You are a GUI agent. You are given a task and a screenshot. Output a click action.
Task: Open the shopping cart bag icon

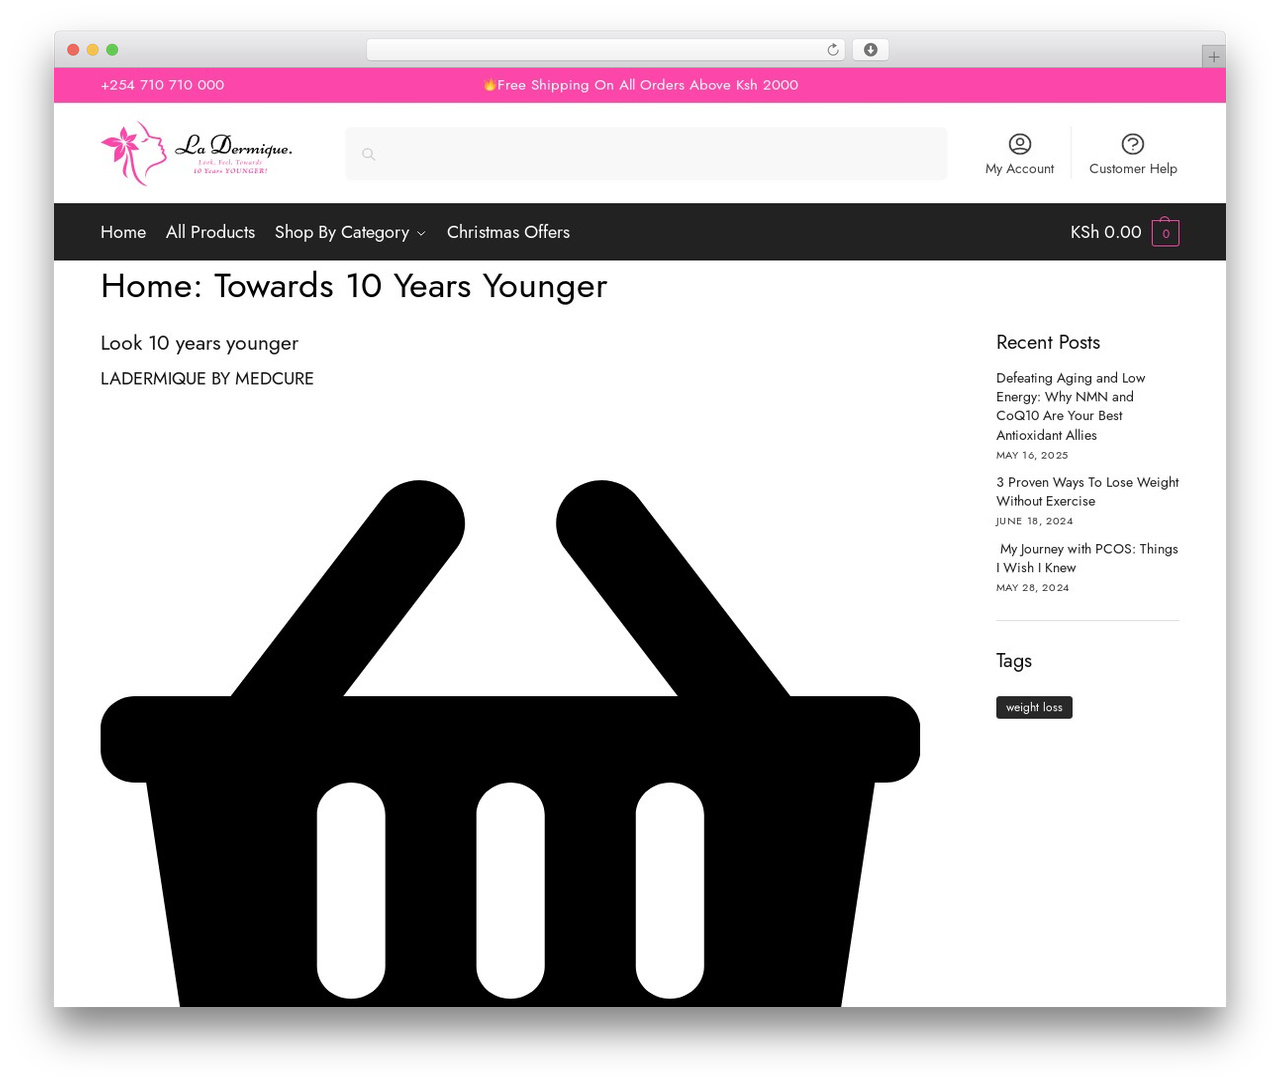click(x=1166, y=232)
